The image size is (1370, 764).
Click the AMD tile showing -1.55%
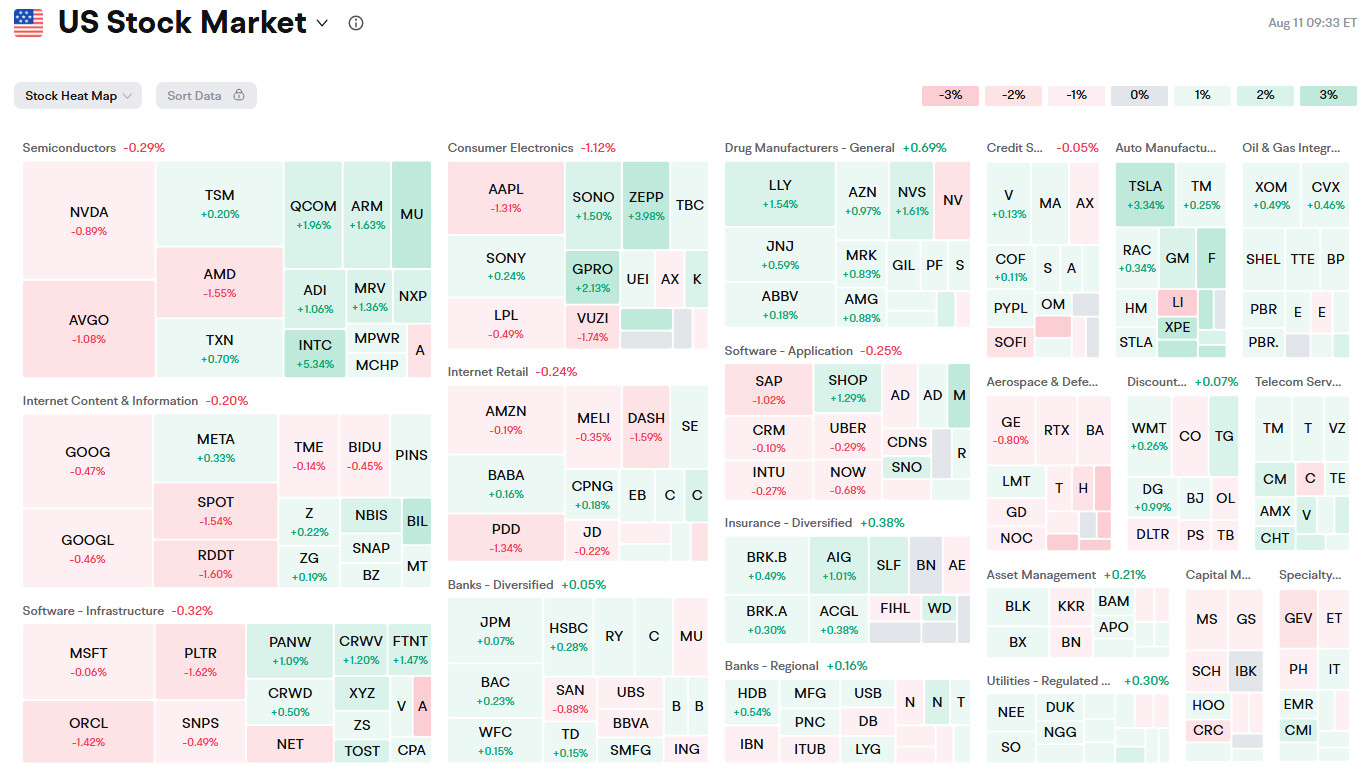(x=220, y=282)
